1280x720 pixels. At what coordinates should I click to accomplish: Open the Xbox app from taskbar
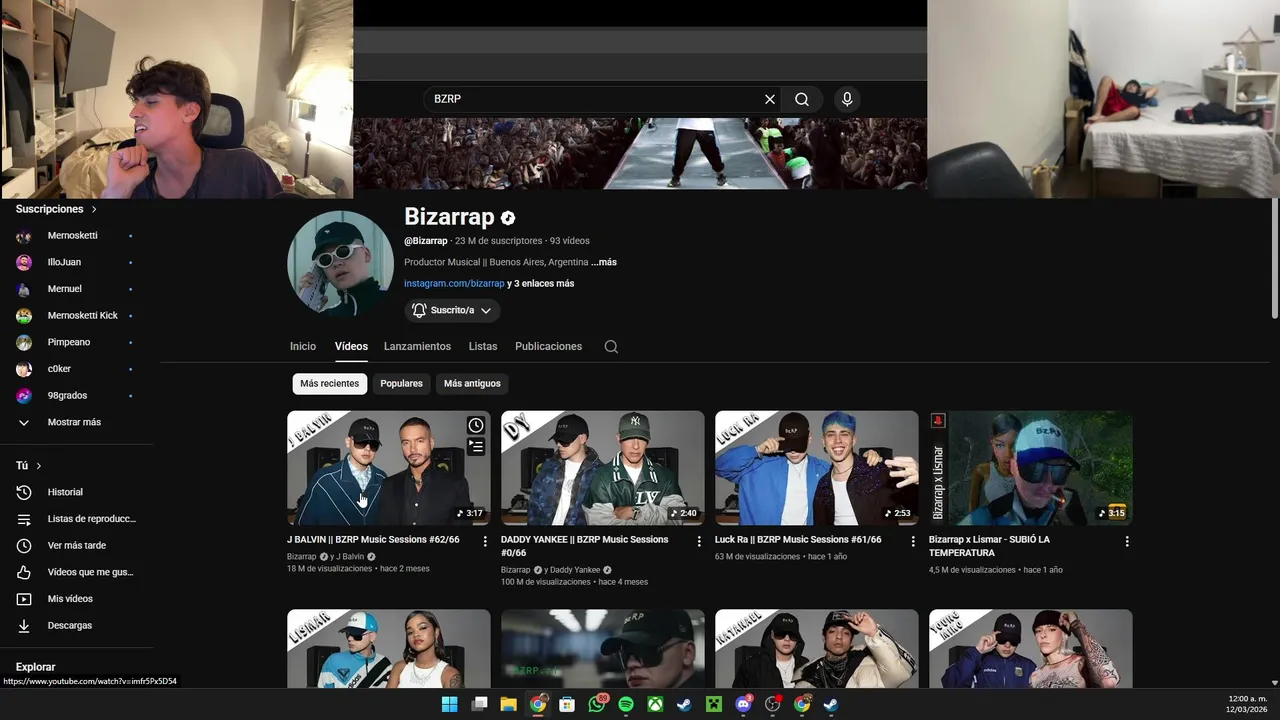(x=655, y=704)
